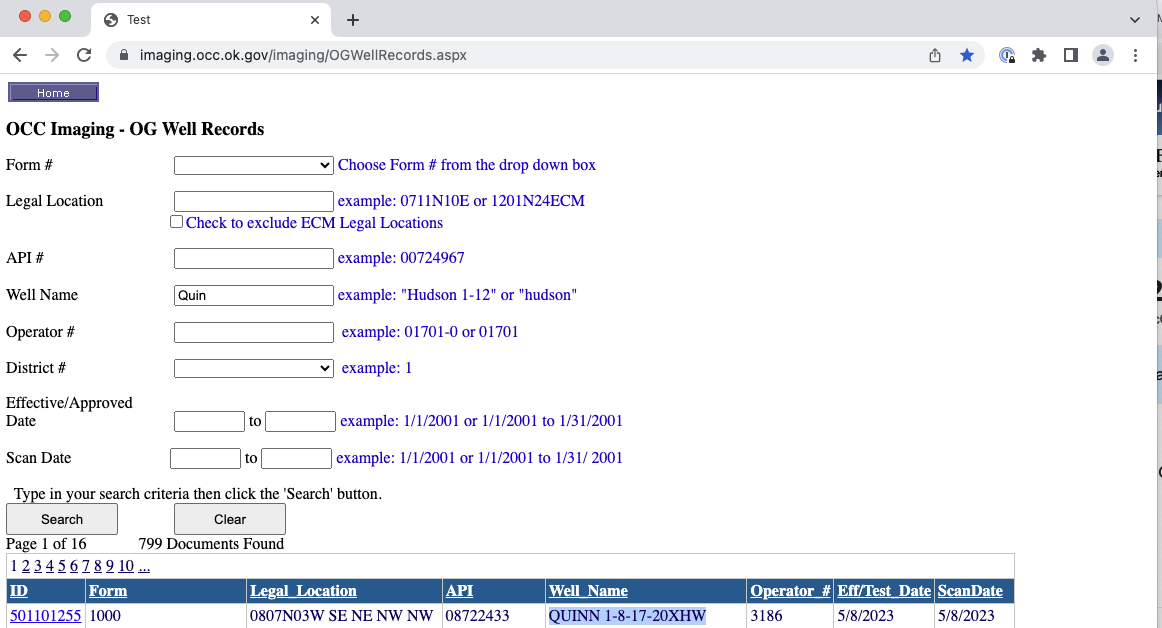Go back with the browser back arrow
The width and height of the screenshot is (1162, 628).
click(20, 55)
